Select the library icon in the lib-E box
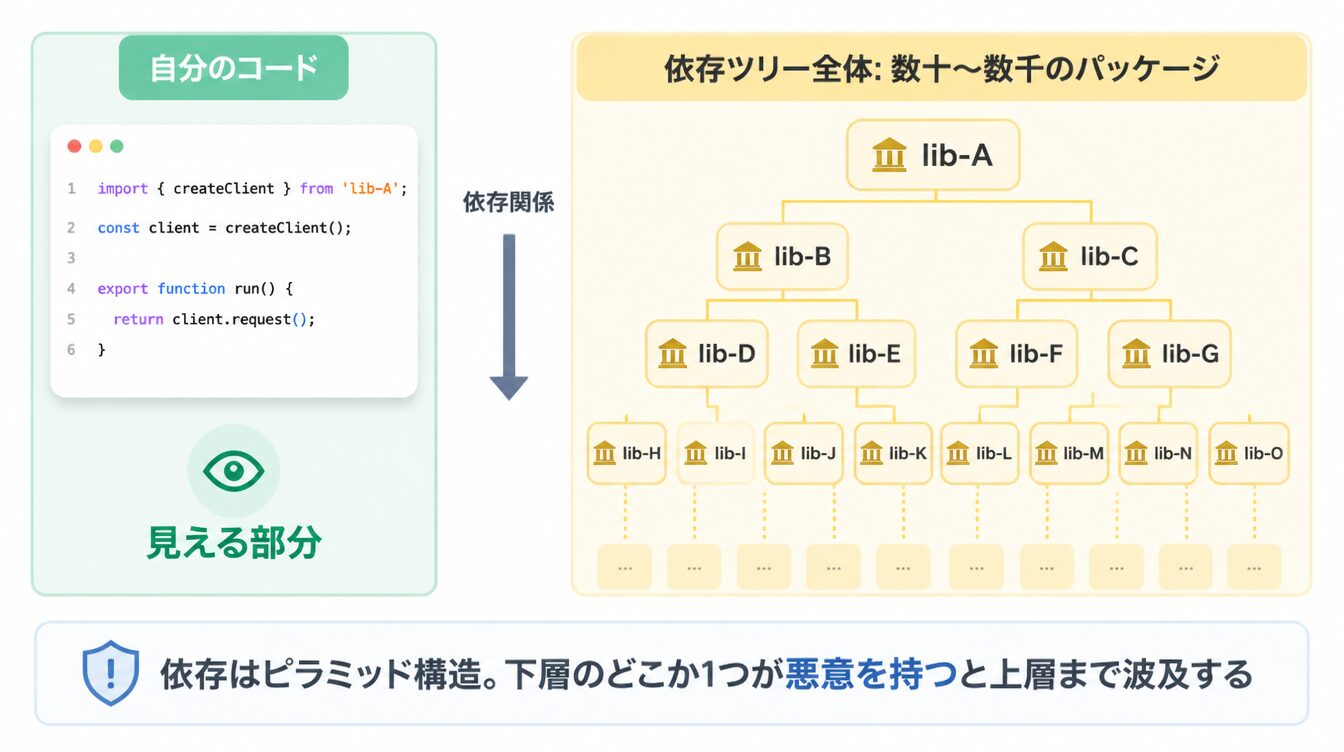1344x752 pixels. 825,353
